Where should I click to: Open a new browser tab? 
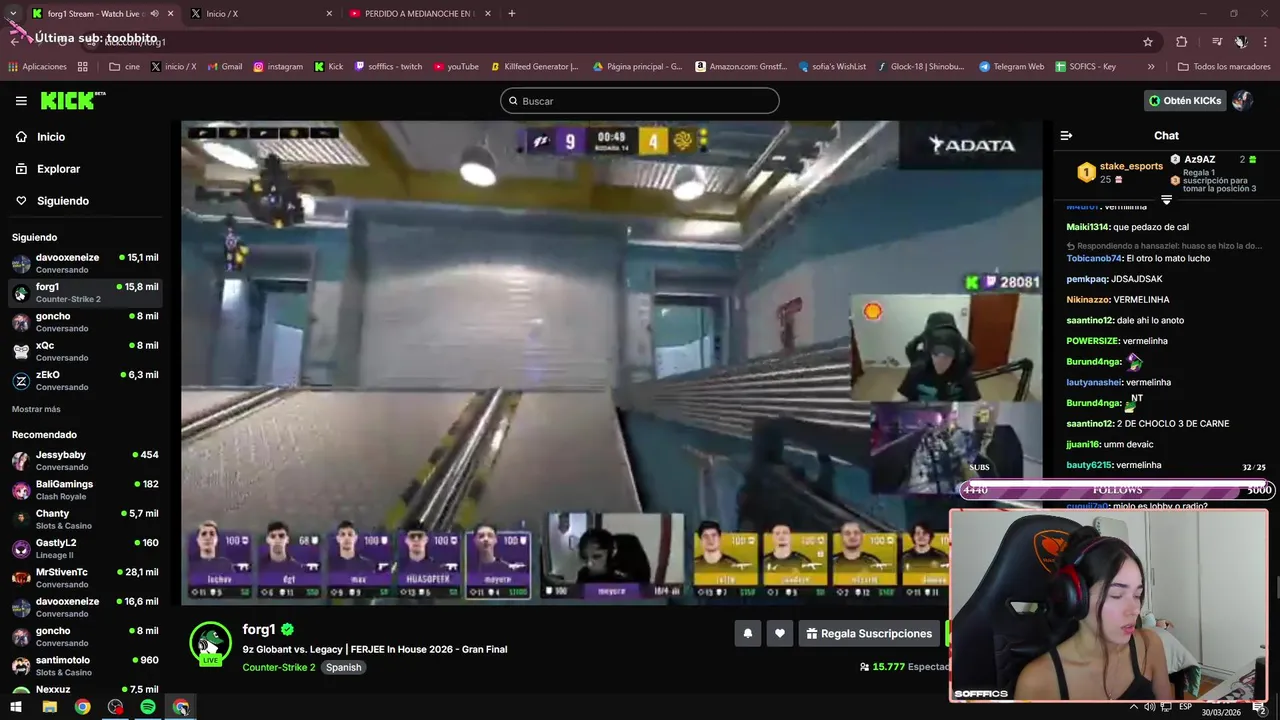point(512,13)
